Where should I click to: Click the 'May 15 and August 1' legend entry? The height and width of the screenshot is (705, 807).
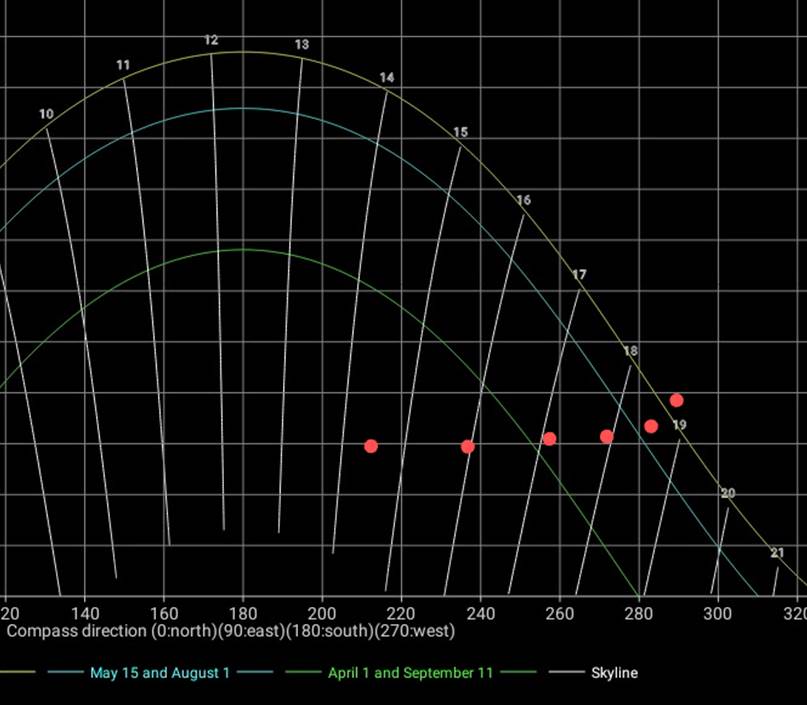tap(159, 673)
